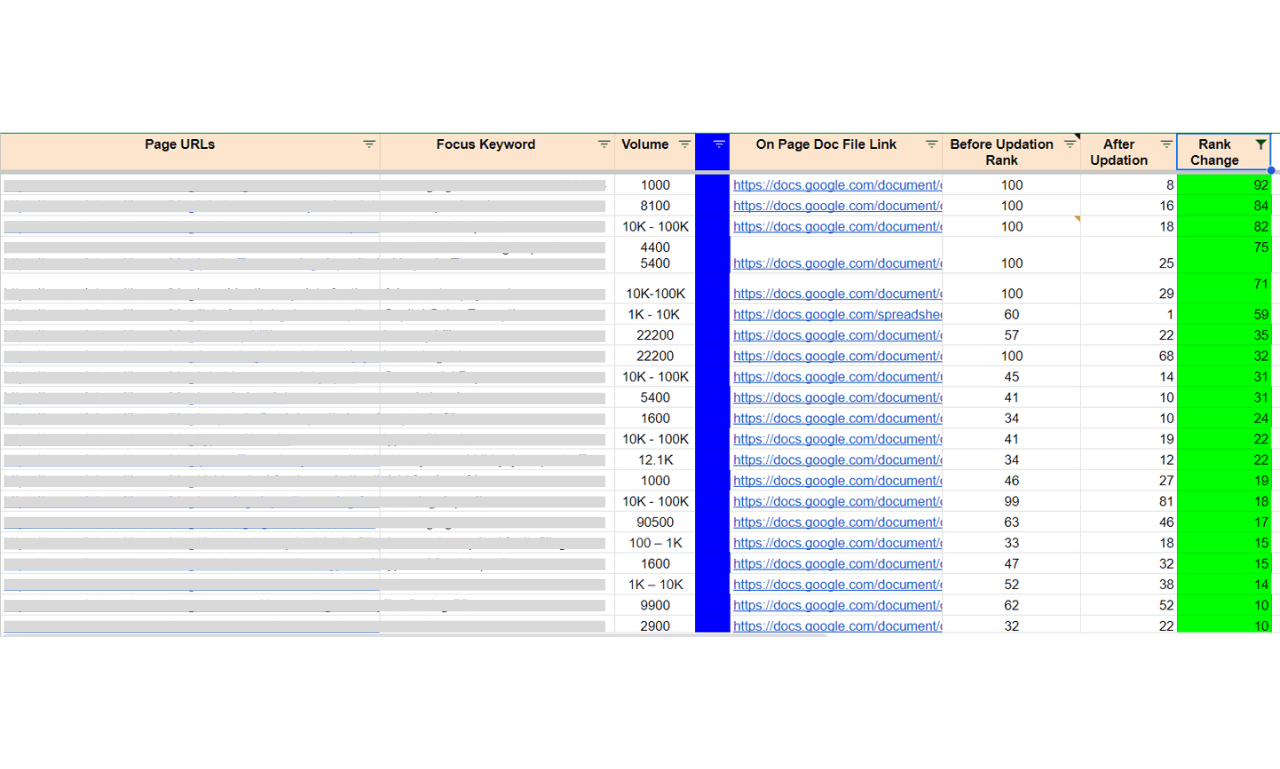Select the After Updation cell showing 81
The width and height of the screenshot is (1280, 769).
(1129, 501)
